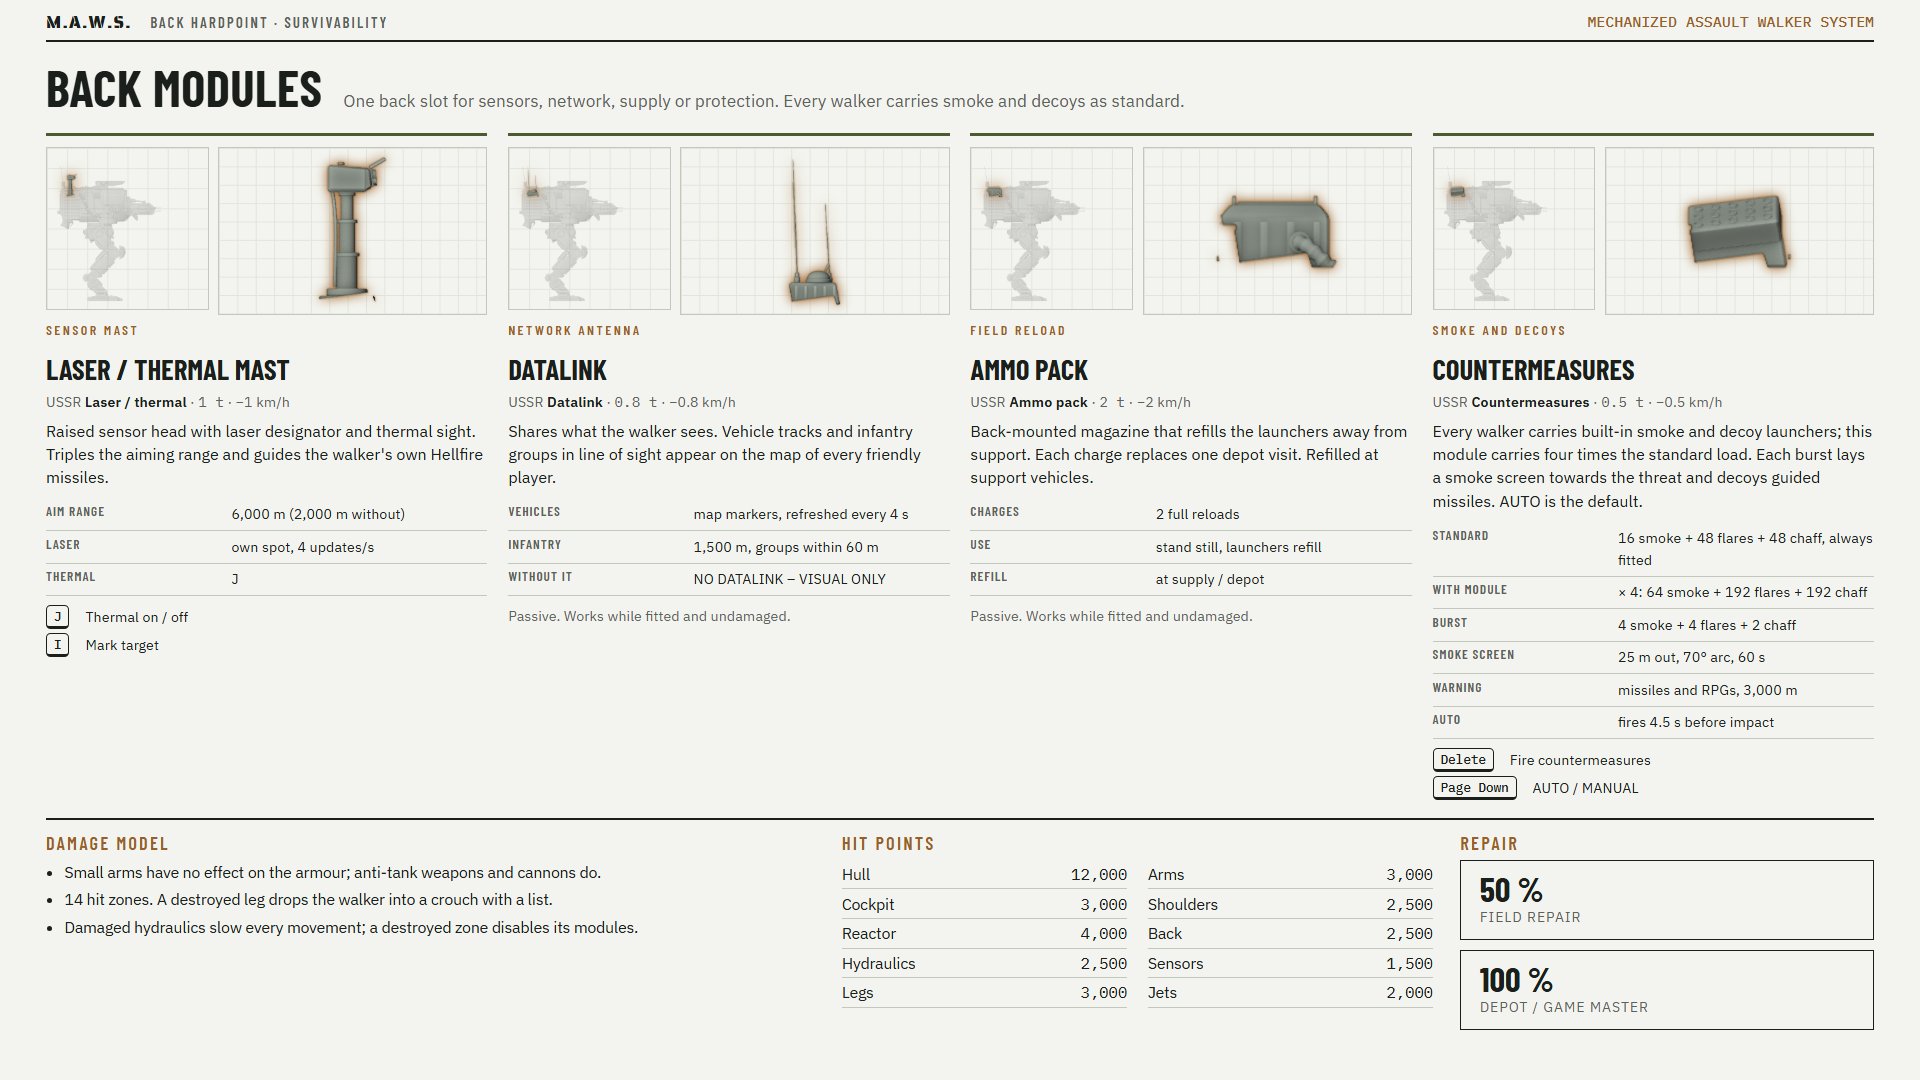Click the Charges value '2 full reloads'
This screenshot has width=1920, height=1080.
(1197, 514)
